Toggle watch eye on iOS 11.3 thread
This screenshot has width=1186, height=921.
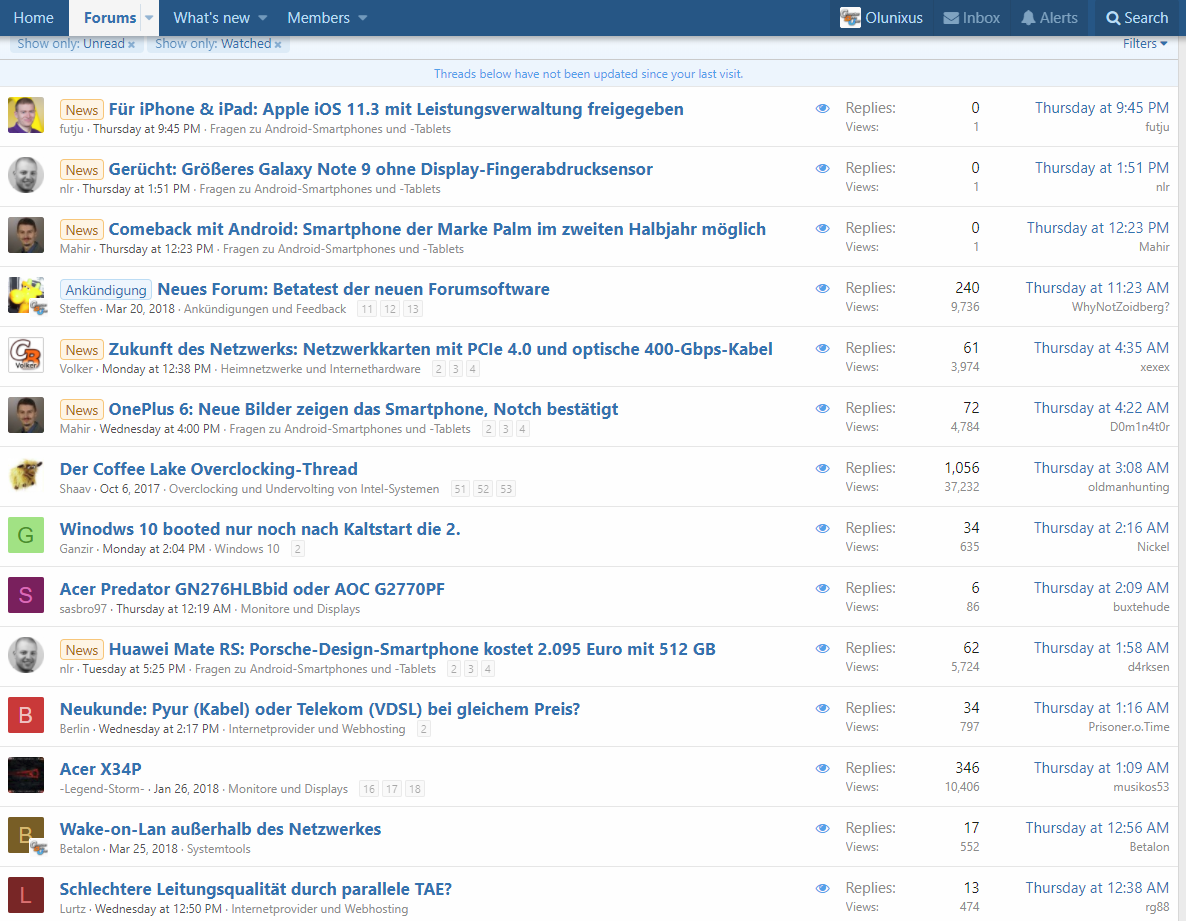[x=823, y=109]
